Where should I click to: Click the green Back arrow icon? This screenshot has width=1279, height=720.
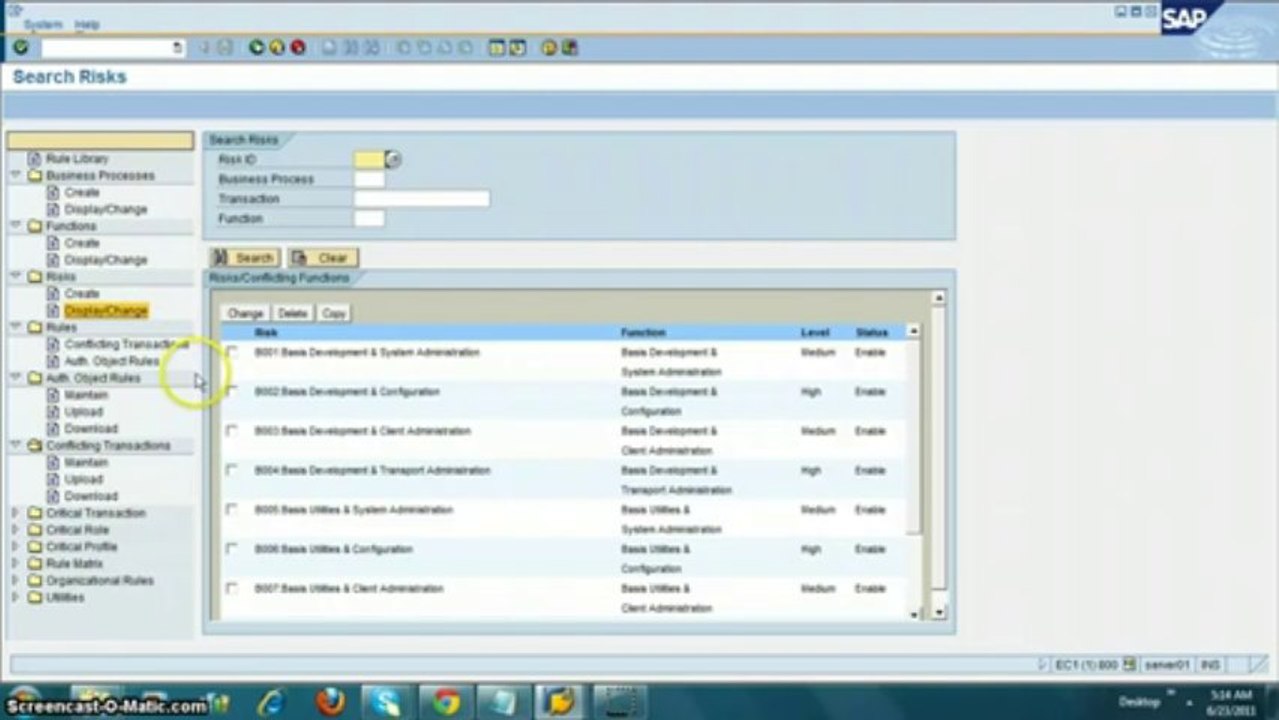[x=257, y=47]
